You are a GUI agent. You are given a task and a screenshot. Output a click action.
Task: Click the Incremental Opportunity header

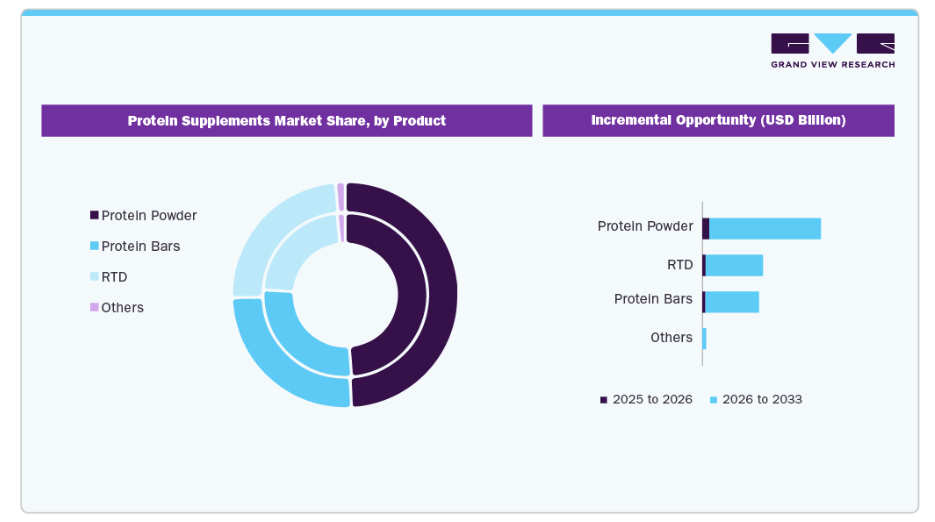coord(718,121)
